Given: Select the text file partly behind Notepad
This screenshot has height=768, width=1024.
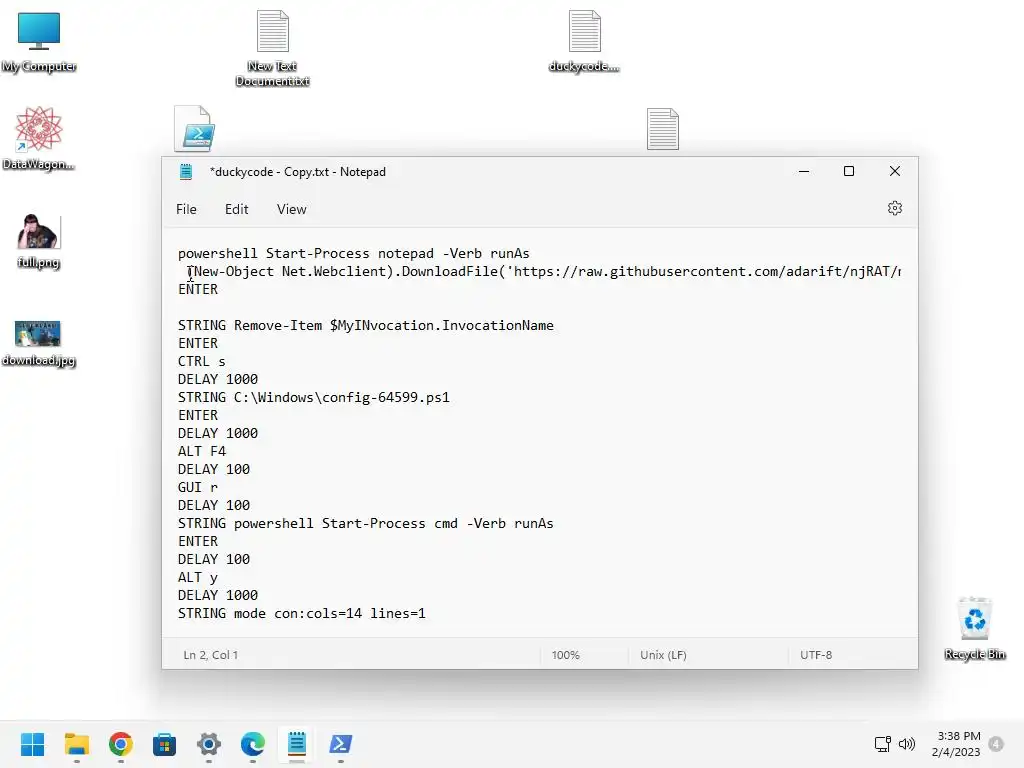Looking at the screenshot, I should tap(663, 129).
